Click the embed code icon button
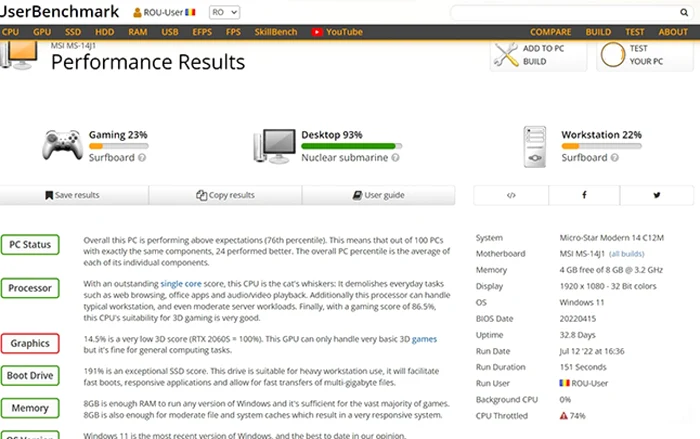This screenshot has width=700, height=439. pos(511,195)
